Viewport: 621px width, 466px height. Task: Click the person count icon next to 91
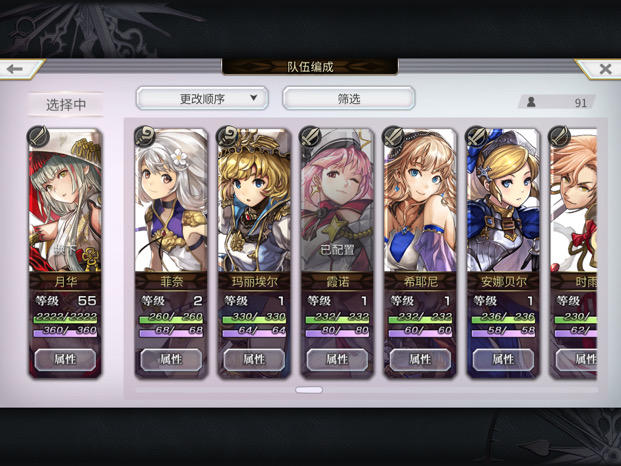point(531,102)
